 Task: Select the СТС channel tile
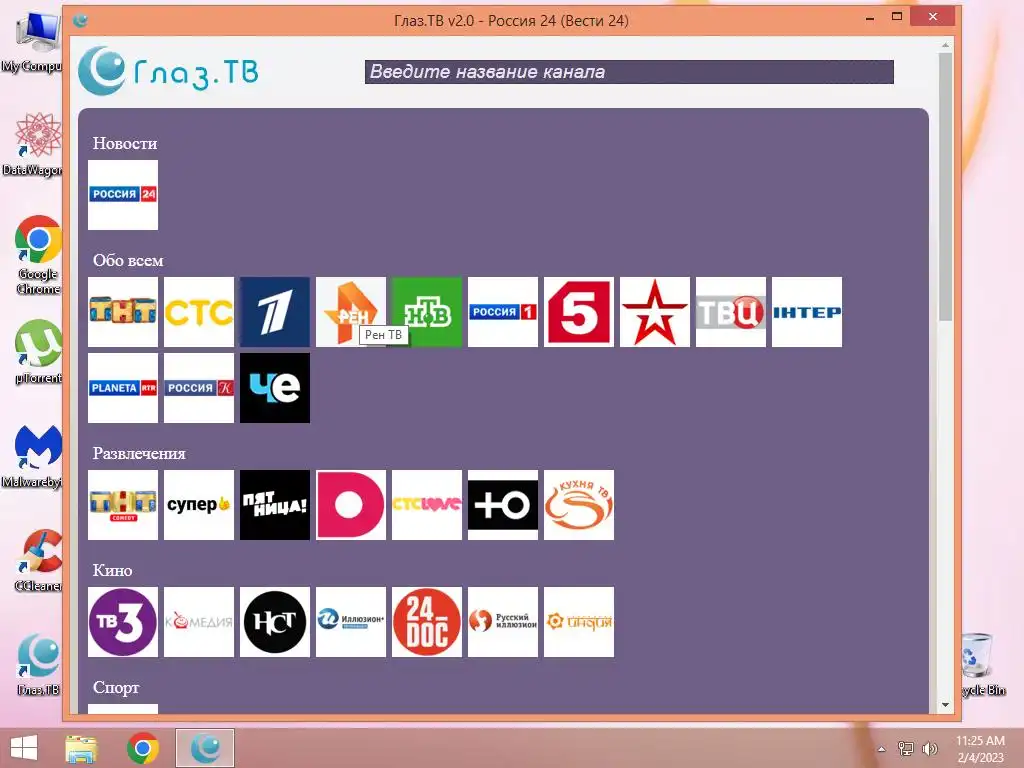tap(199, 312)
